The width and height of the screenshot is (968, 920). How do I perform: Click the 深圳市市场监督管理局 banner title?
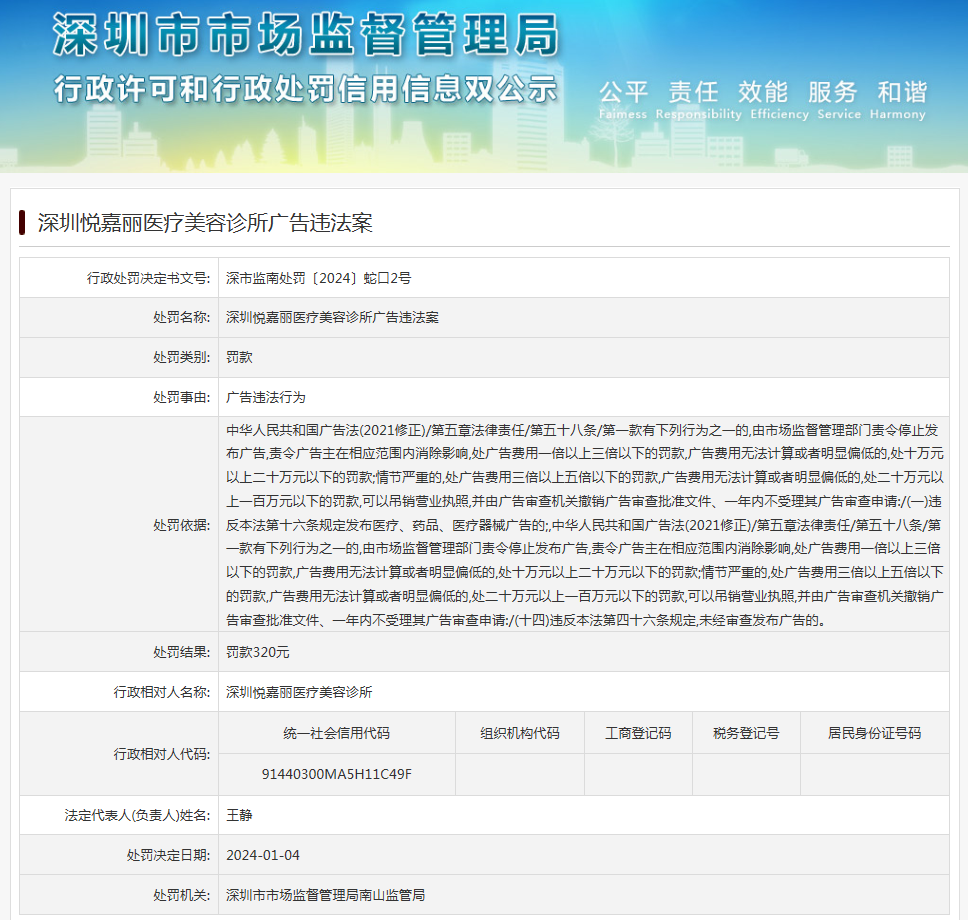(x=306, y=35)
